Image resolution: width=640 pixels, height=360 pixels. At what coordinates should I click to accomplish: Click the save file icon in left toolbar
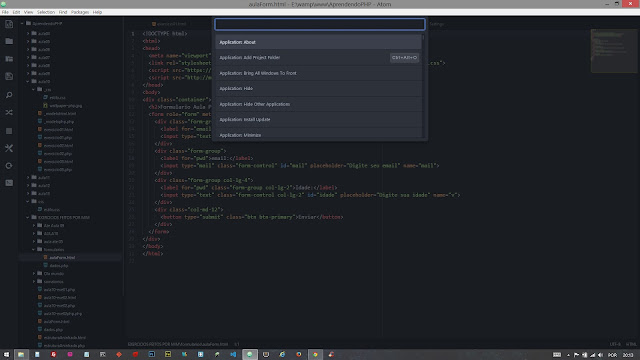9,76
